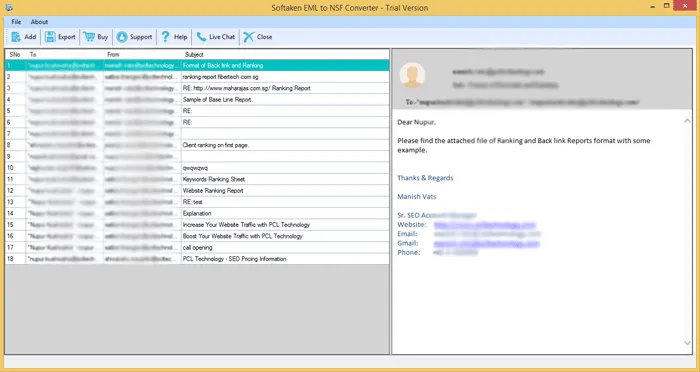Click 'Manish Vats' in the email body

pyautogui.click(x=417, y=196)
